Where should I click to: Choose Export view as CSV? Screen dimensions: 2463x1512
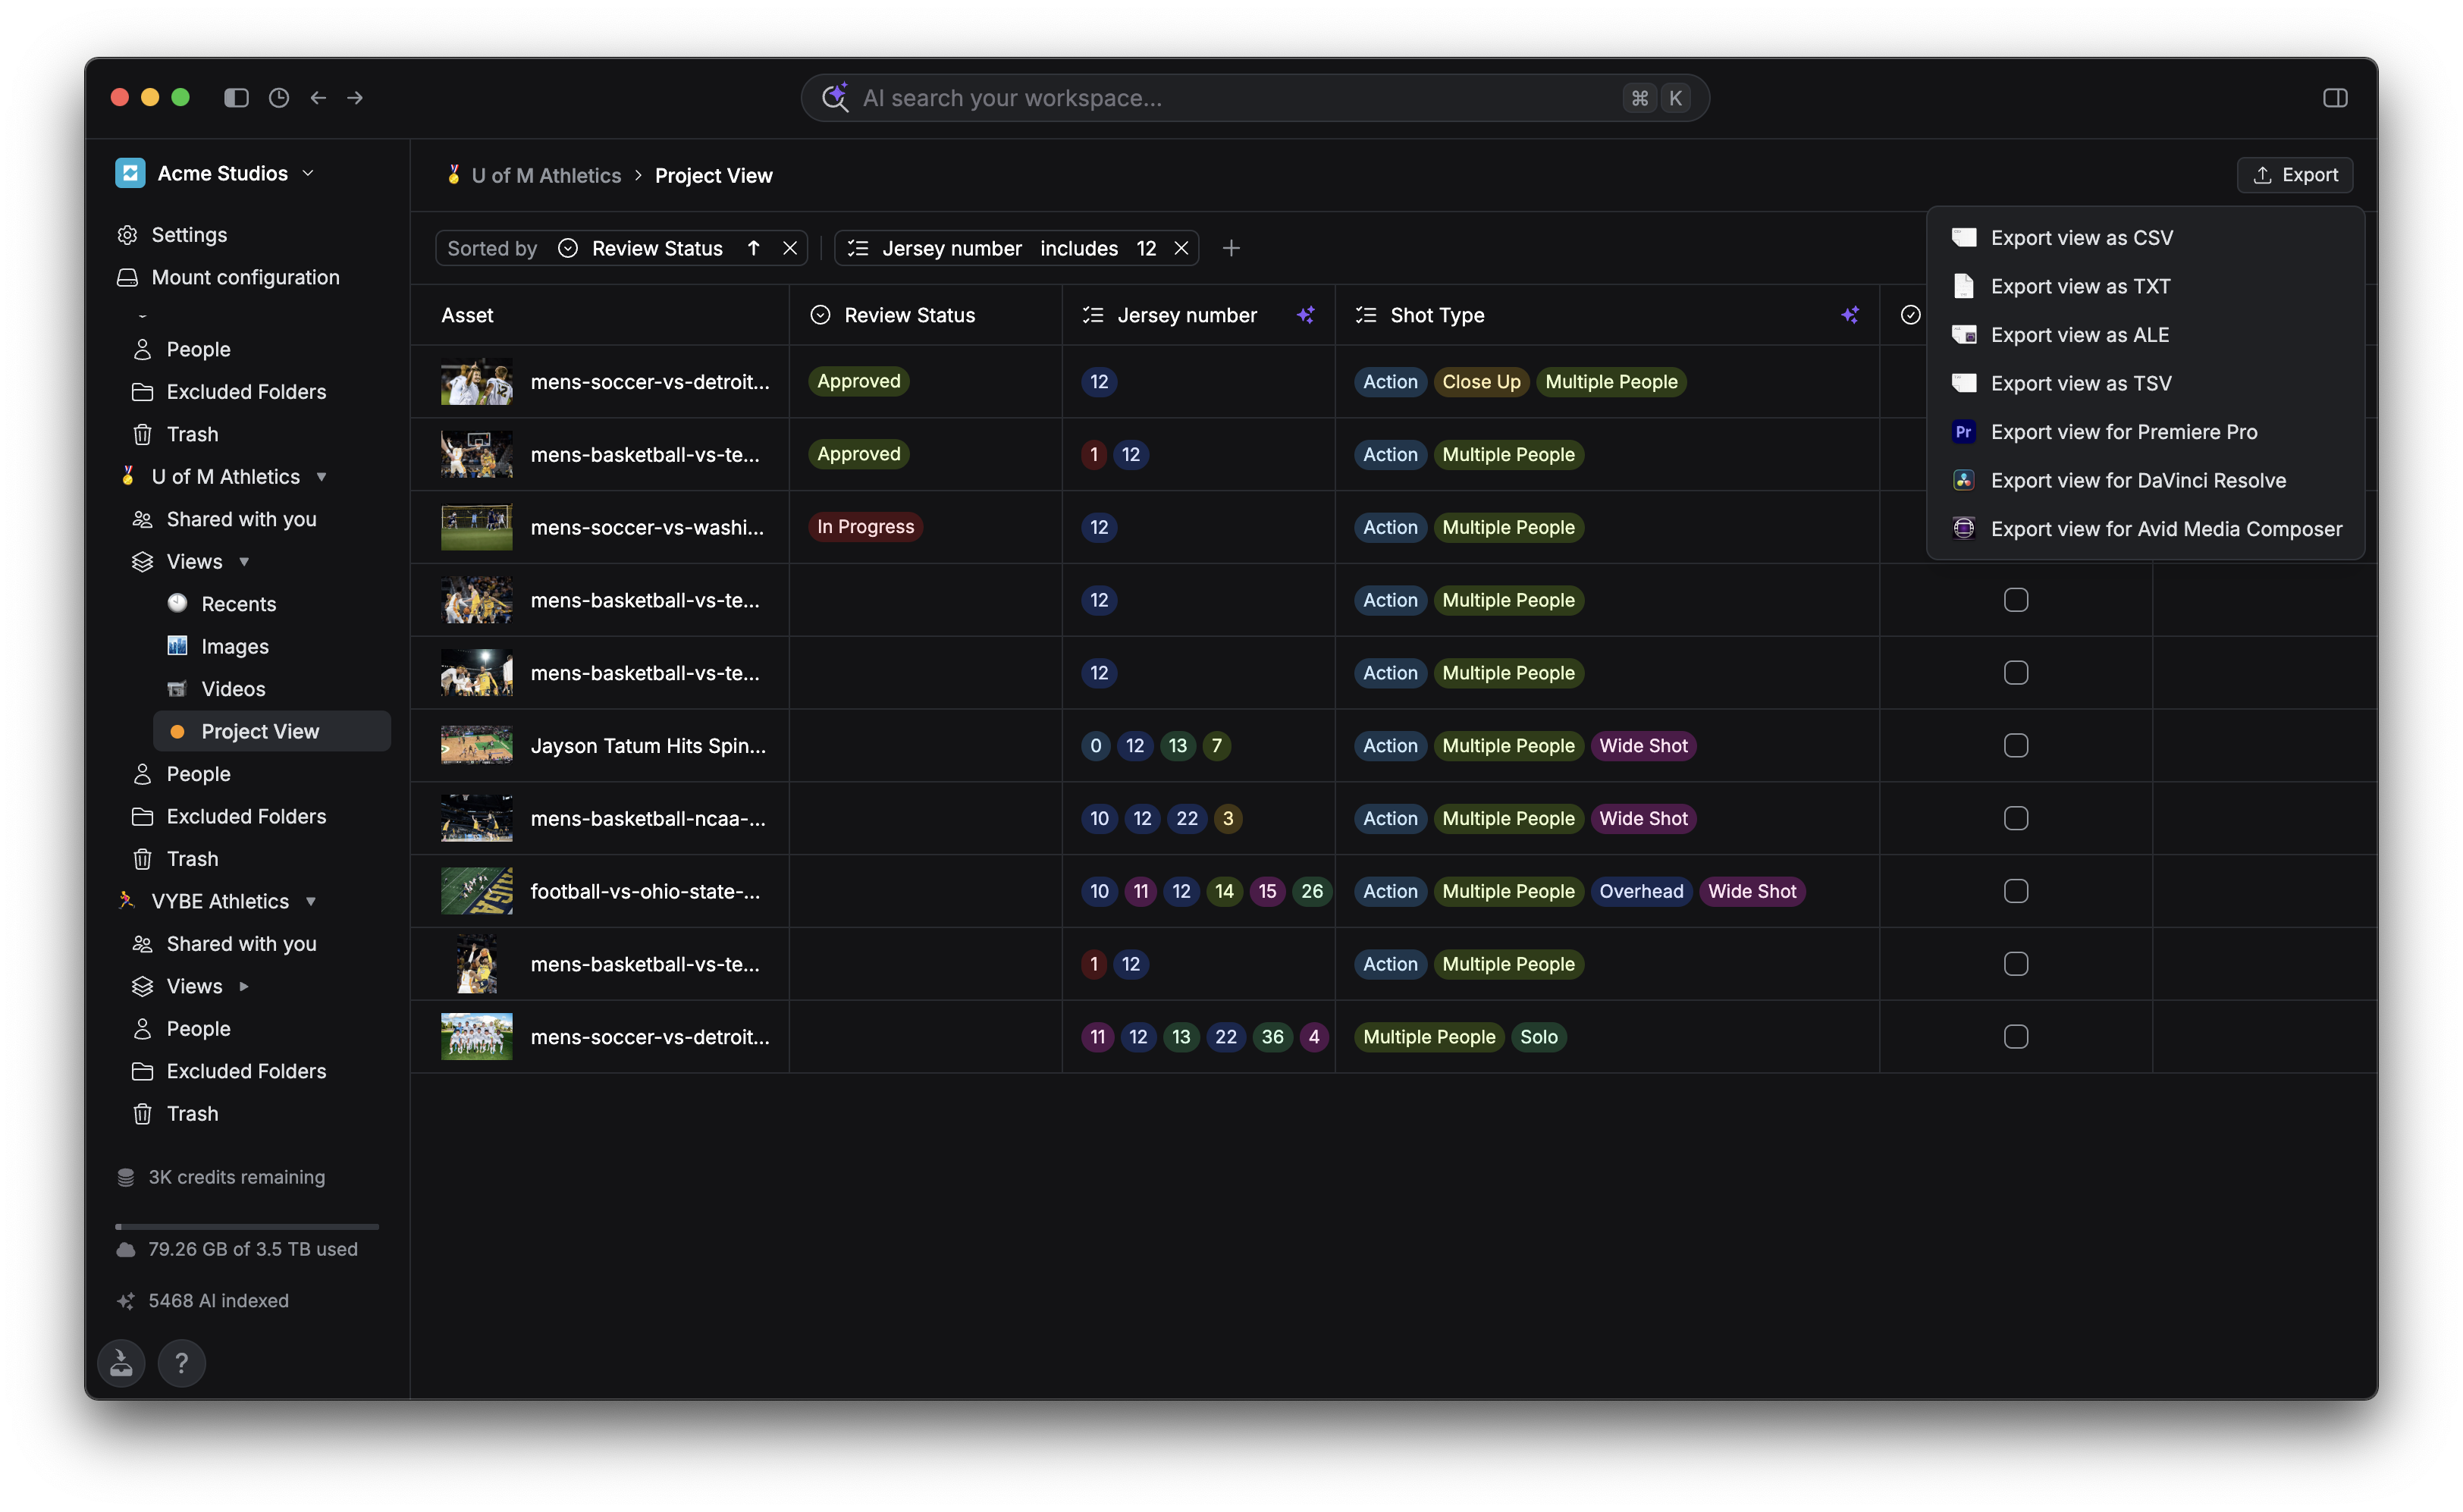pos(2081,238)
